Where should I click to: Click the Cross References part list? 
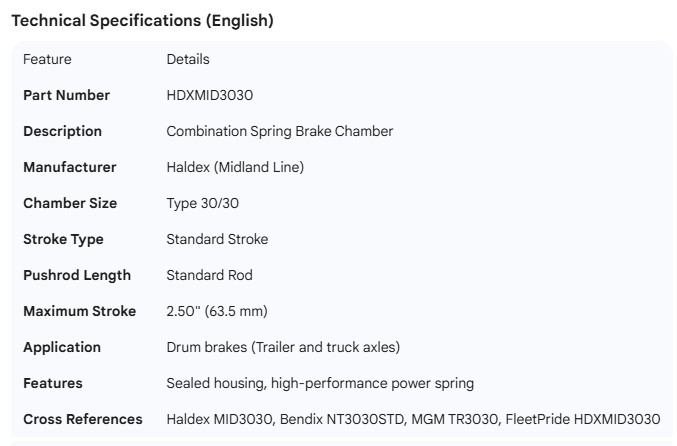tap(413, 419)
